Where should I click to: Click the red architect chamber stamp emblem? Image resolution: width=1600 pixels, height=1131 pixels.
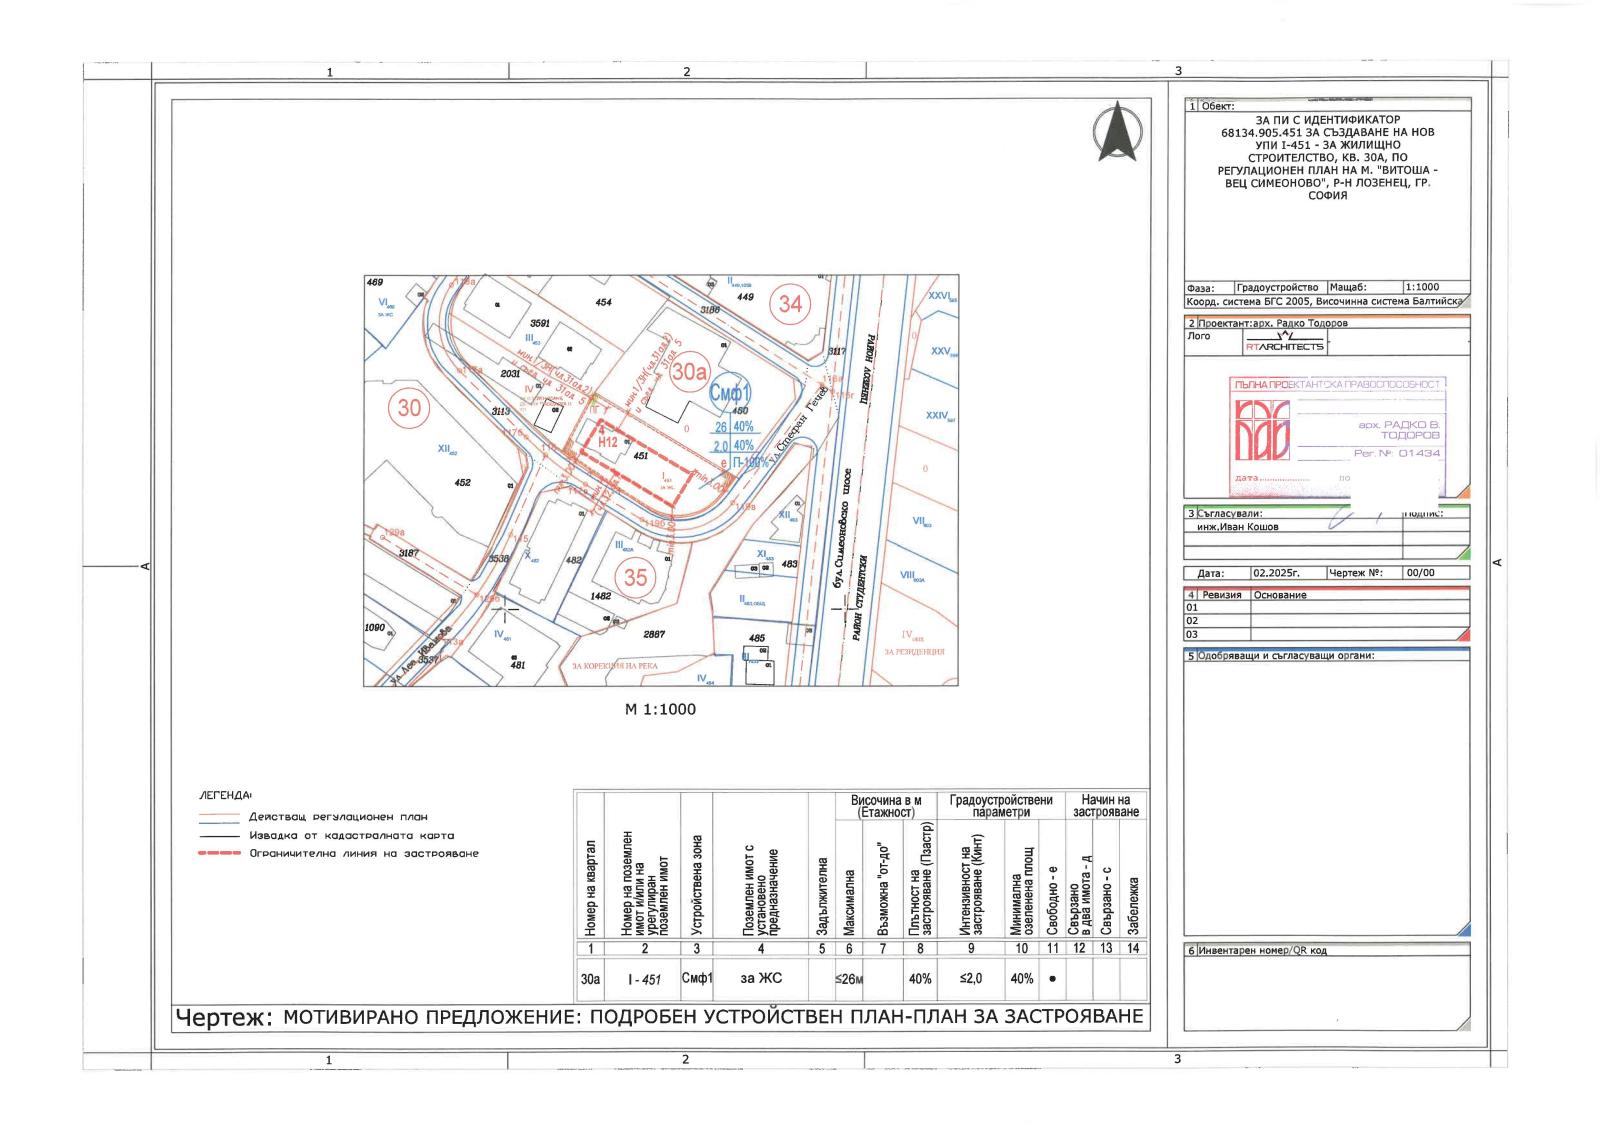click(1262, 431)
